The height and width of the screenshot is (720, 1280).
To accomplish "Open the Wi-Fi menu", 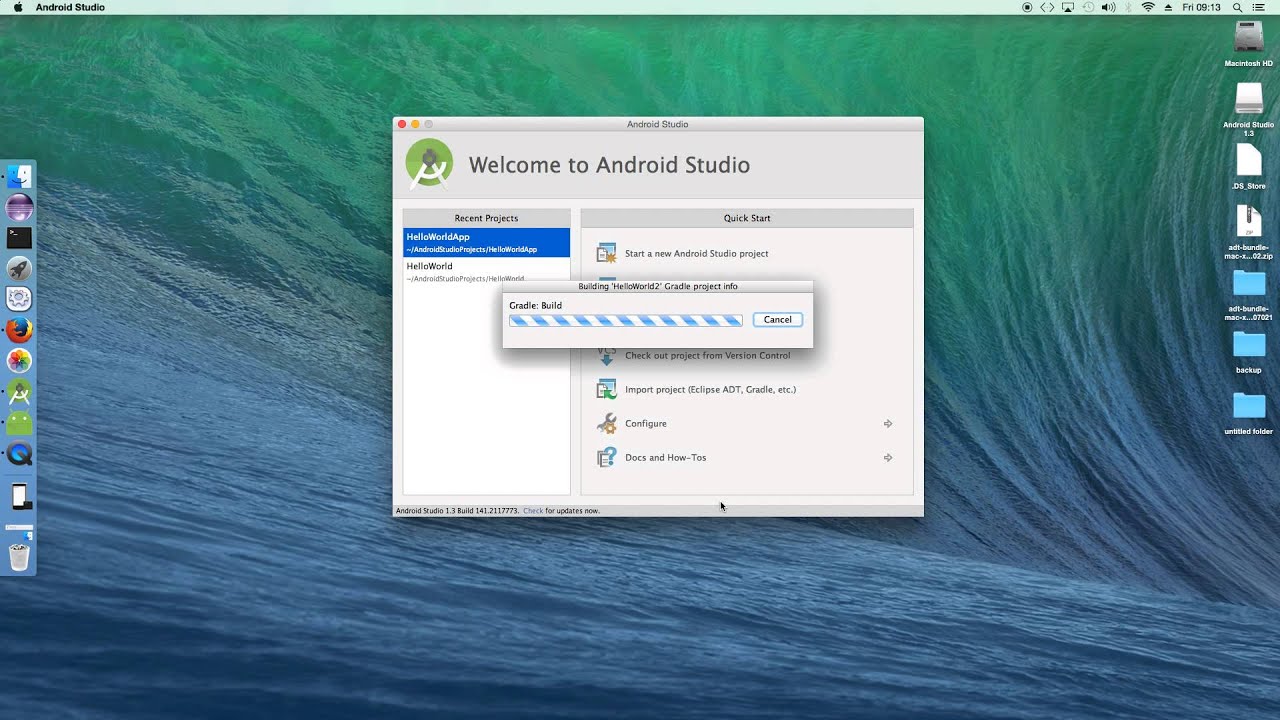I will tap(1148, 7).
